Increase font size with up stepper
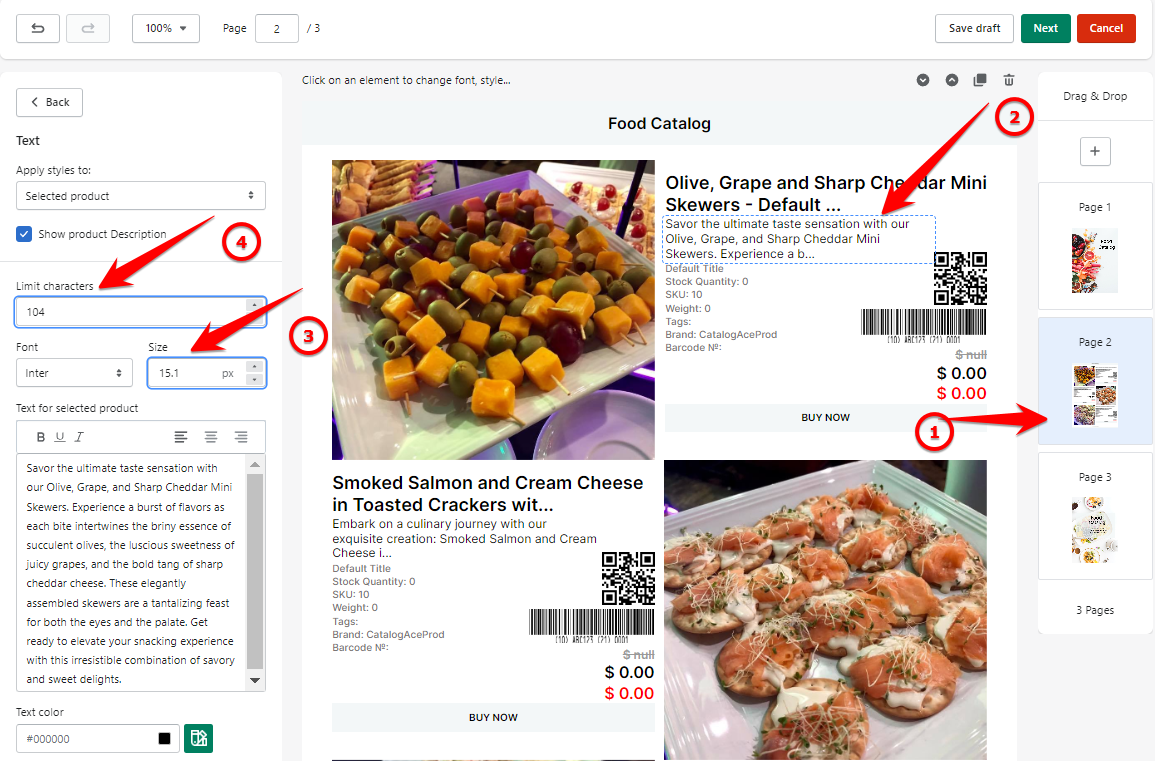 (255, 366)
